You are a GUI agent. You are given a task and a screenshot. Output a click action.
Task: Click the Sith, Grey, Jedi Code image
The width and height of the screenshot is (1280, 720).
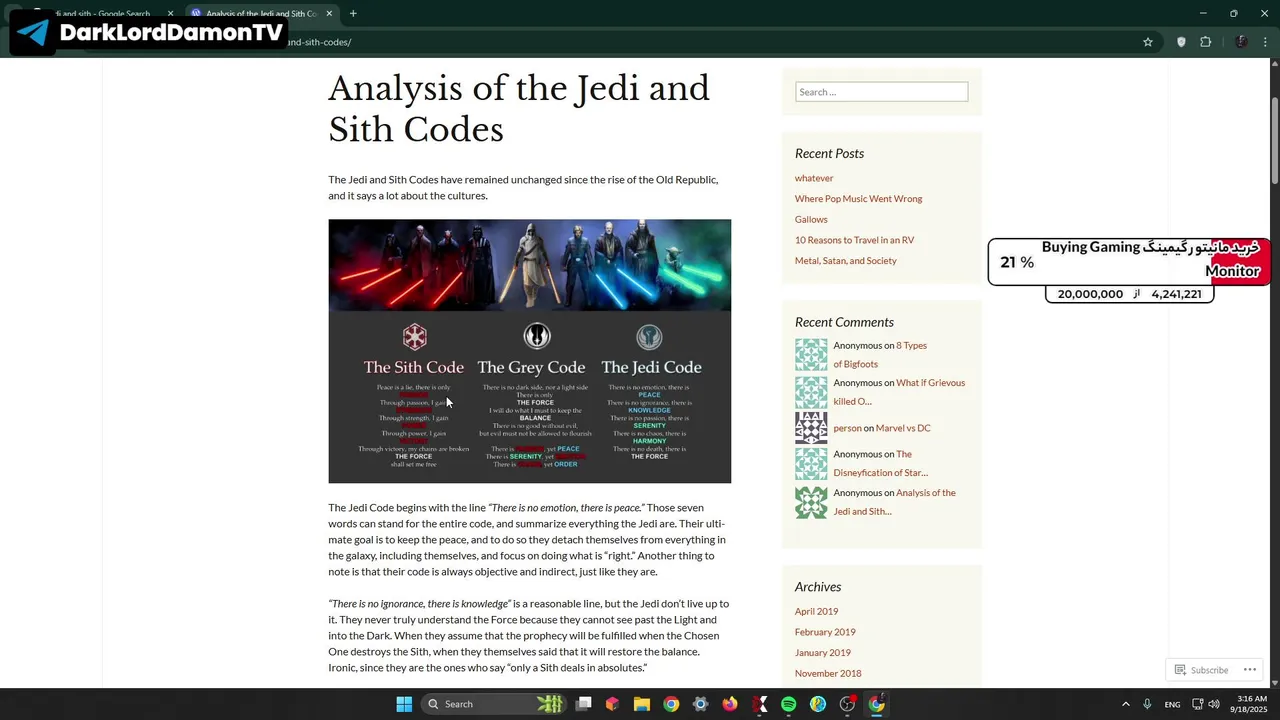[x=529, y=351]
